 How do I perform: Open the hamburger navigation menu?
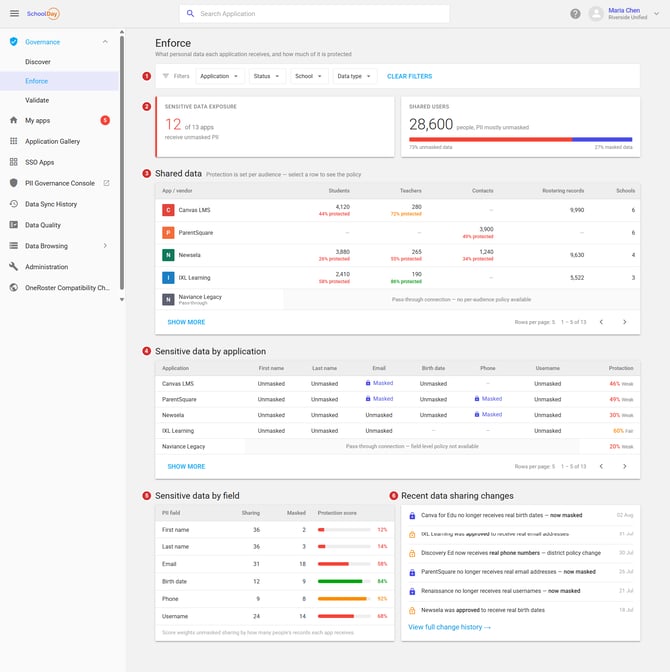point(14,13)
